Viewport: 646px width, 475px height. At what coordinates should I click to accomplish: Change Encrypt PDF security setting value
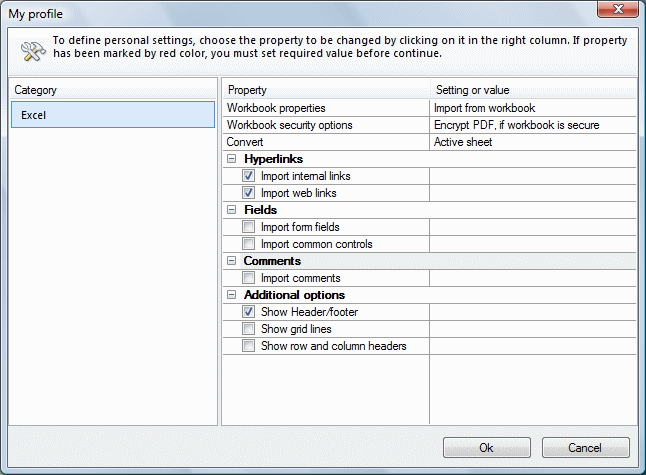pyautogui.click(x=533, y=125)
